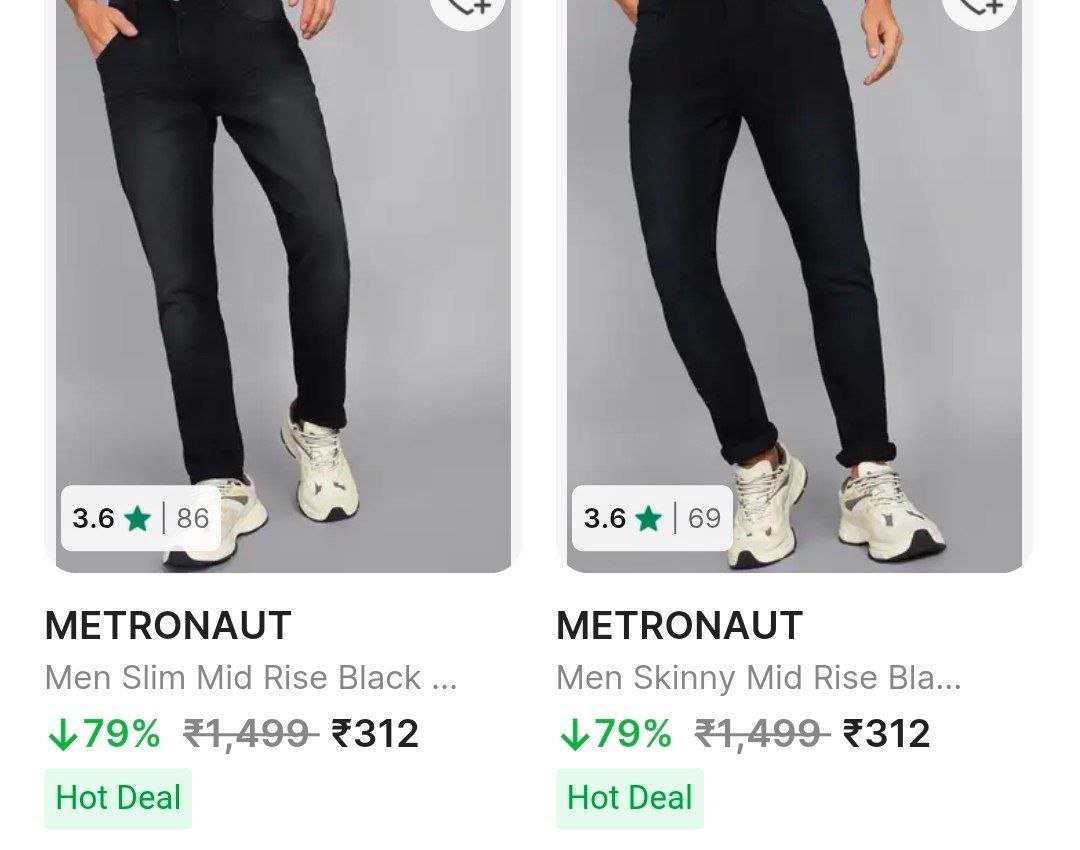Click green discount arrow on Men Slim jeans
The height and width of the screenshot is (850, 1080).
(x=62, y=735)
